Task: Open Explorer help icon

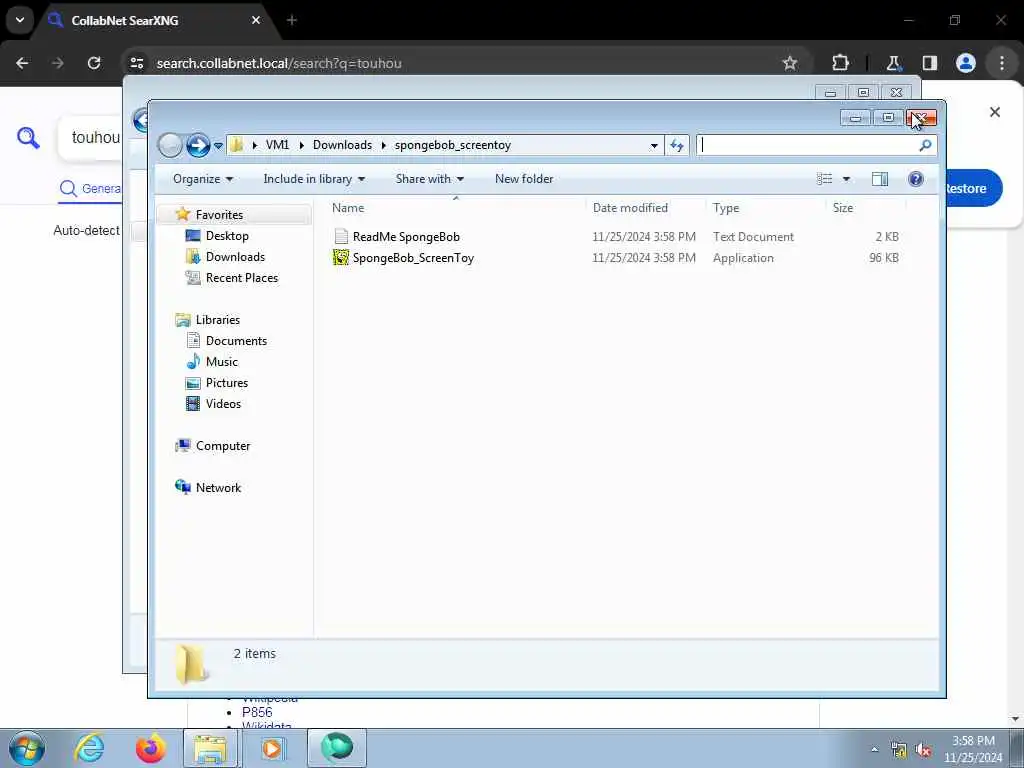Action: [916, 179]
